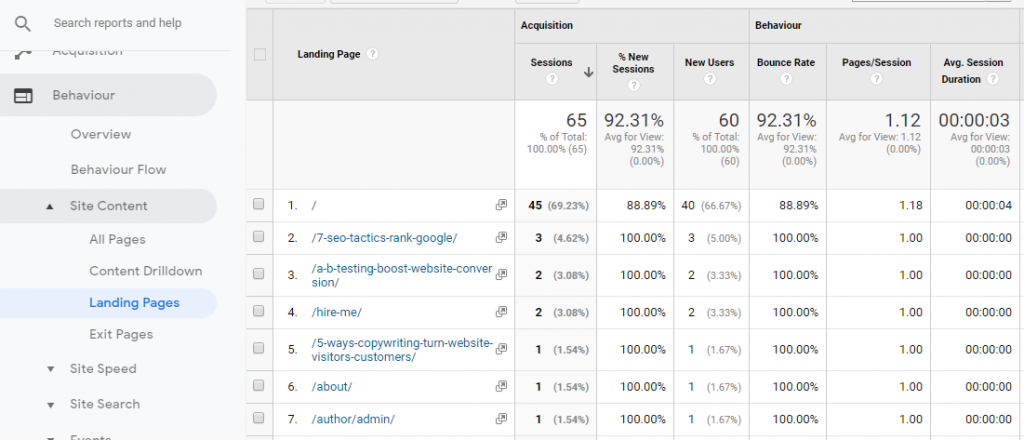Open /hire-me/ page external link icon
This screenshot has height=440, width=1024.
click(x=501, y=312)
